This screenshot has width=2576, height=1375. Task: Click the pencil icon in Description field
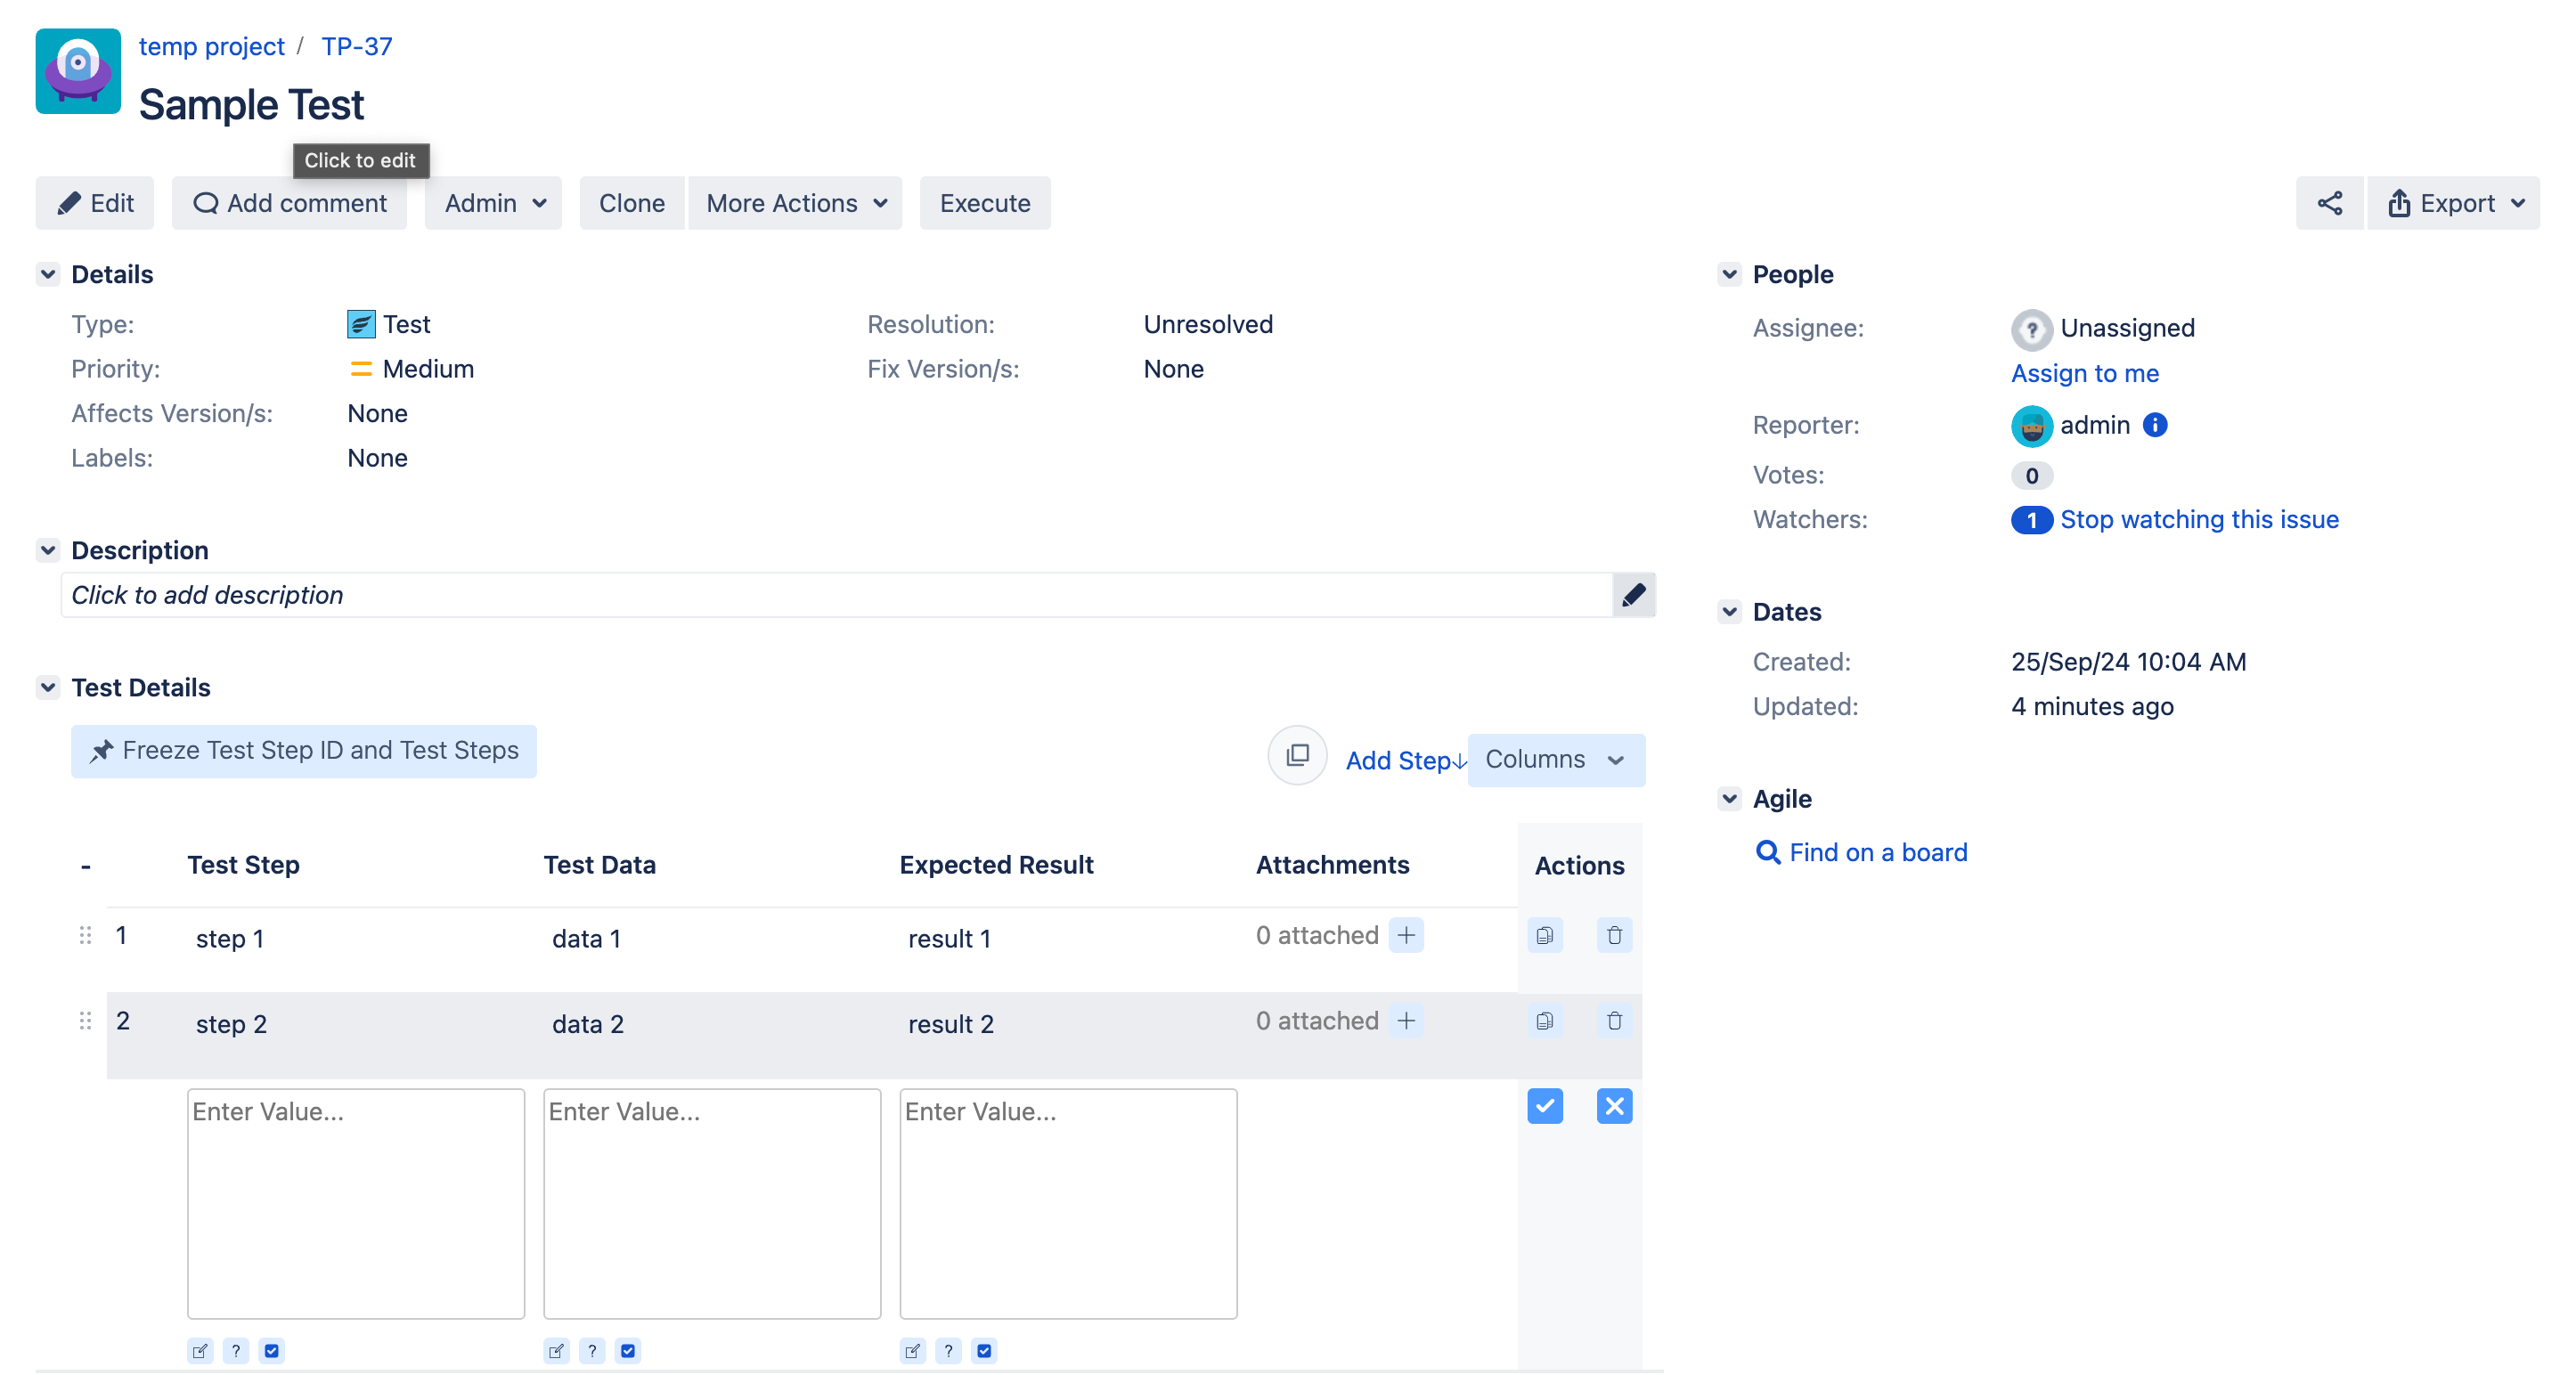click(1633, 595)
